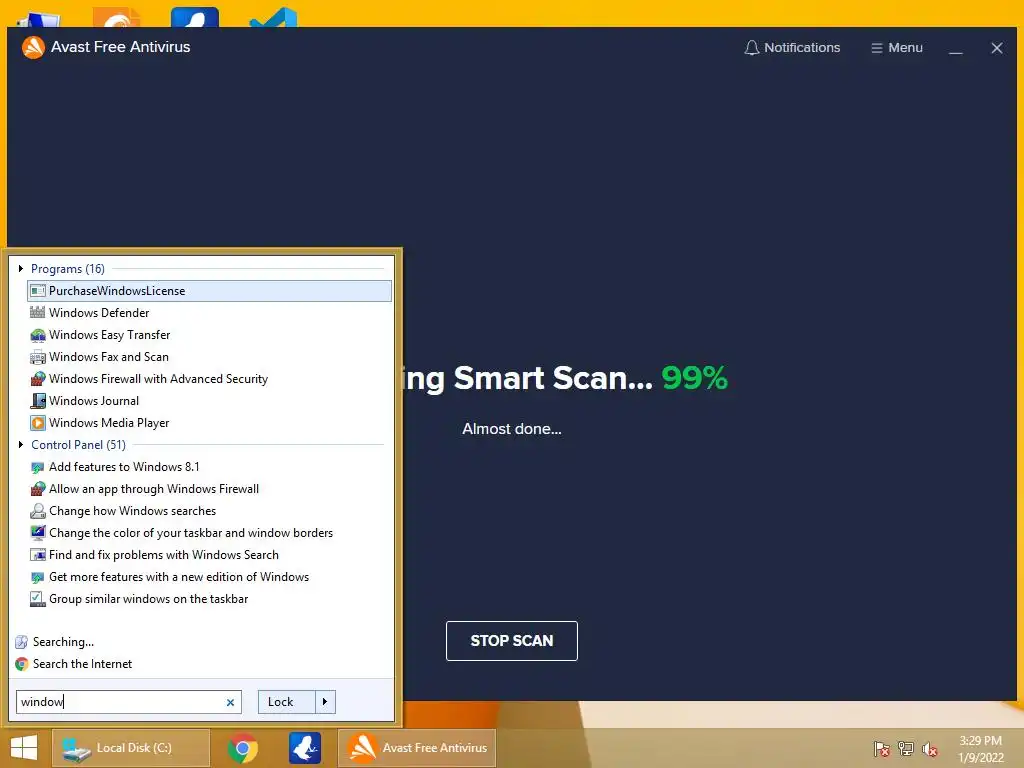
Task: Click Change how Windows searches icon
Action: pyautogui.click(x=38, y=511)
